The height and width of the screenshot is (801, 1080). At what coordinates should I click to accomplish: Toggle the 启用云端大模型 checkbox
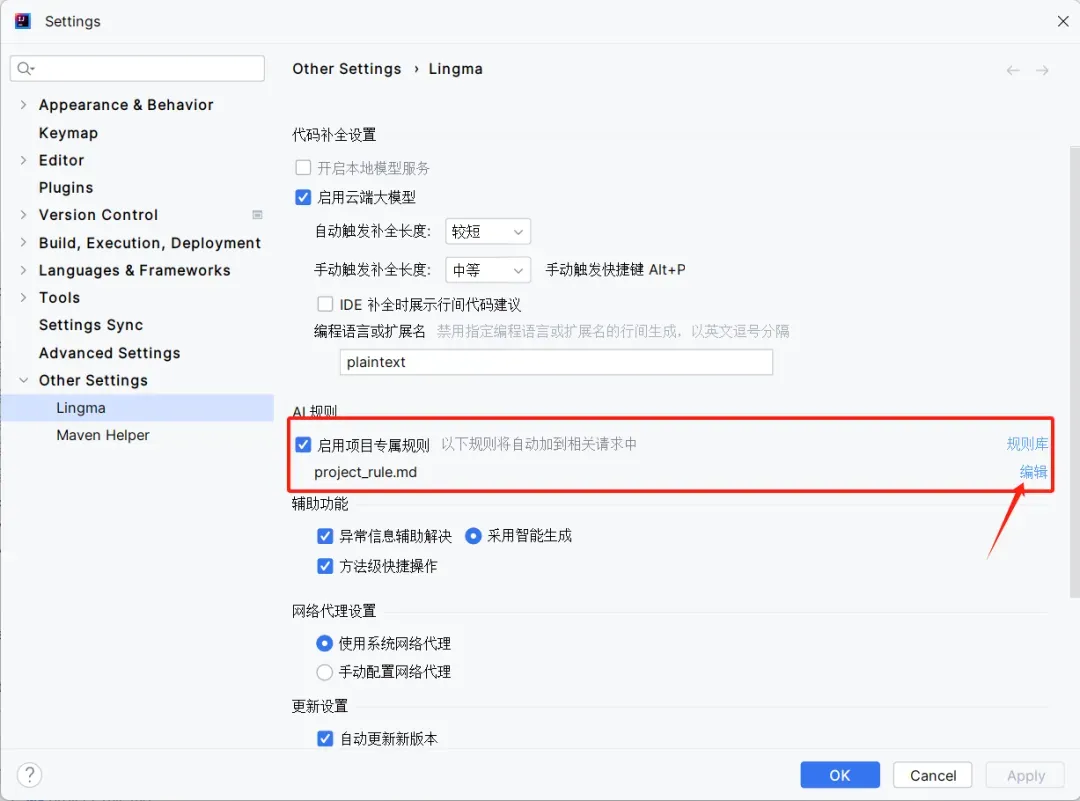coord(303,198)
